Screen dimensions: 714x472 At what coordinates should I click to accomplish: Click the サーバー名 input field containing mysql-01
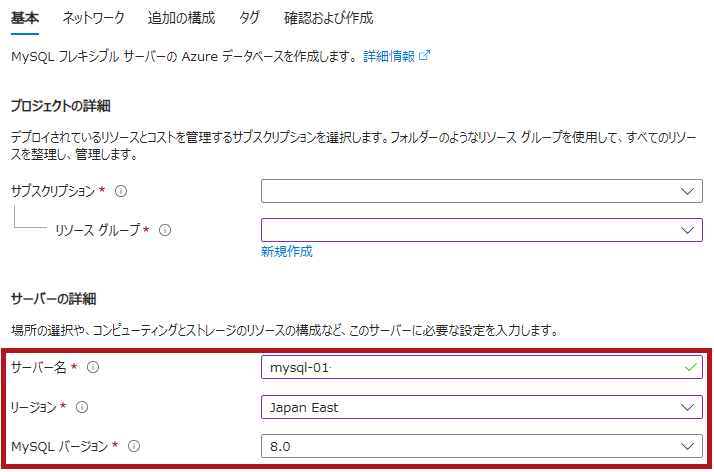(x=460, y=368)
